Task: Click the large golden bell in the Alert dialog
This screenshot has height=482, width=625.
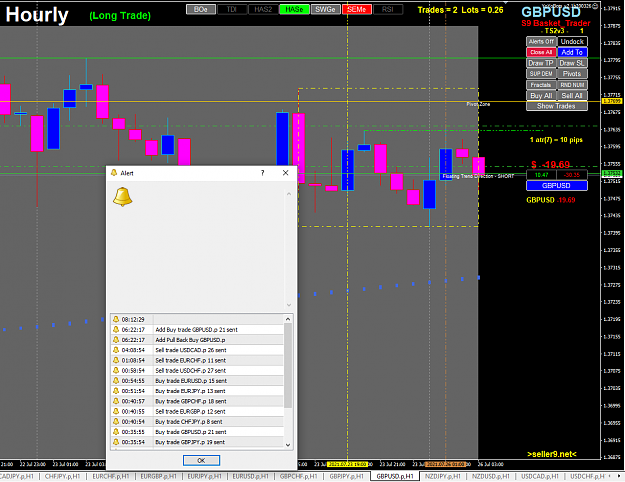Action: (x=122, y=197)
